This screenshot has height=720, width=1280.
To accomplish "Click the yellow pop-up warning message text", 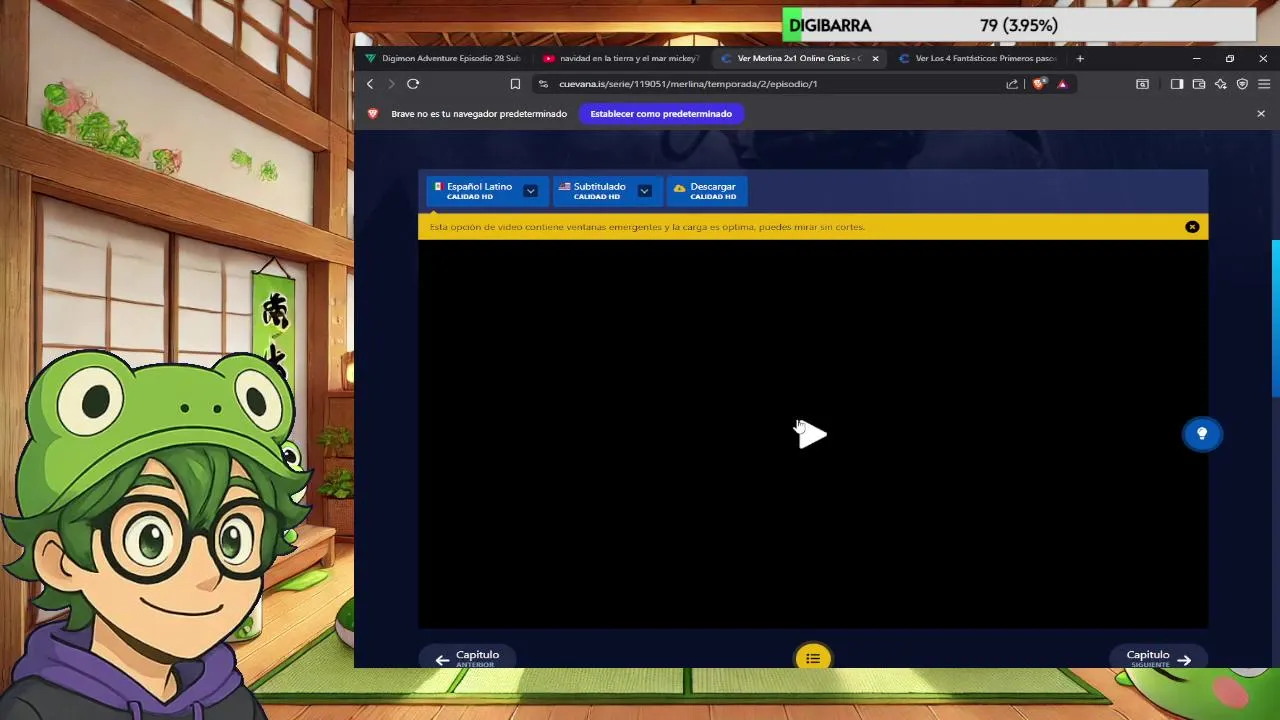I will coord(647,227).
